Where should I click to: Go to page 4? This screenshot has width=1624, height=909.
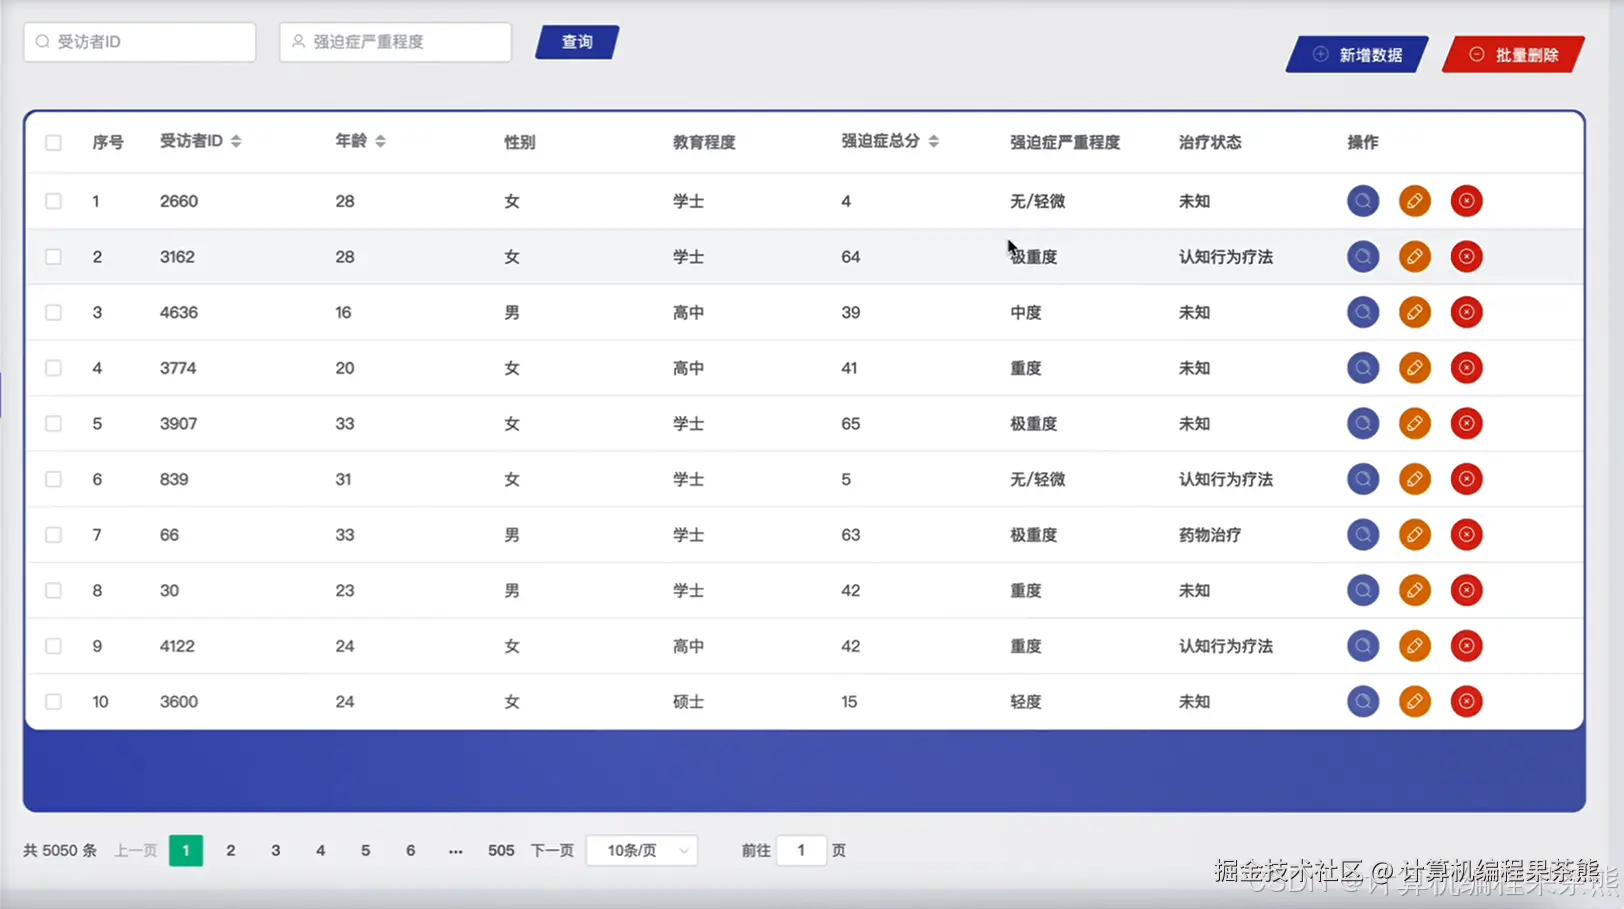[321, 850]
